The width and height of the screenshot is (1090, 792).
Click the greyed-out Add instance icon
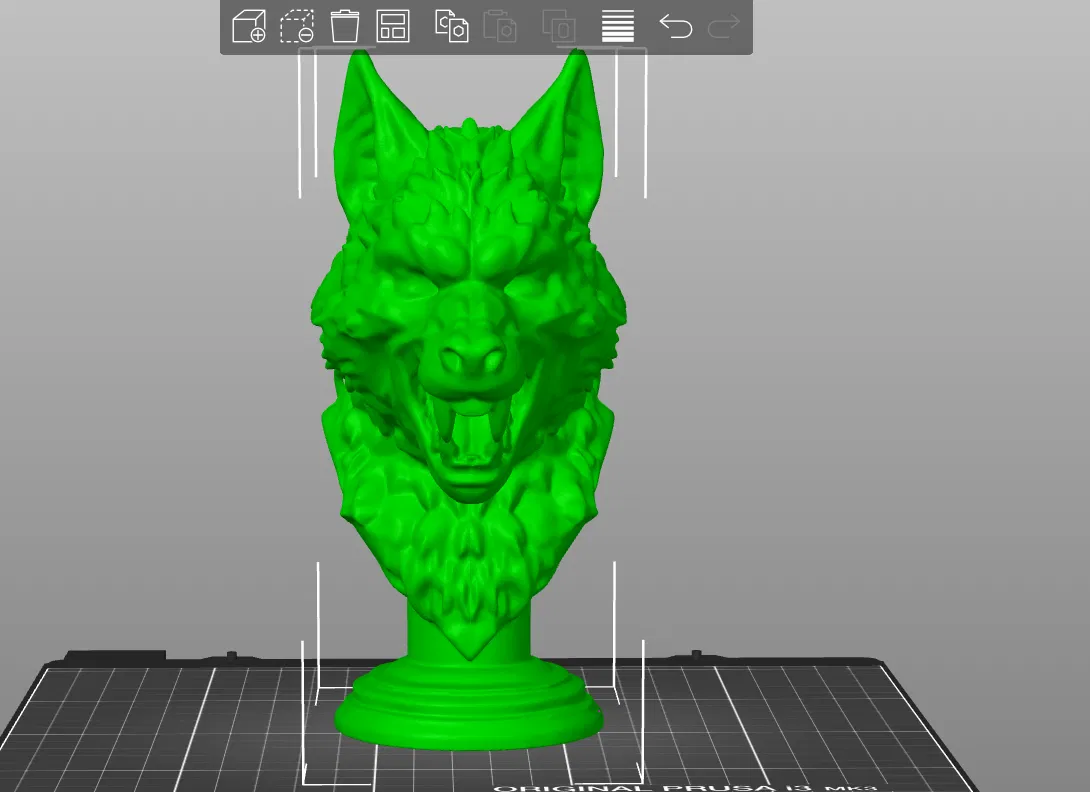point(559,26)
